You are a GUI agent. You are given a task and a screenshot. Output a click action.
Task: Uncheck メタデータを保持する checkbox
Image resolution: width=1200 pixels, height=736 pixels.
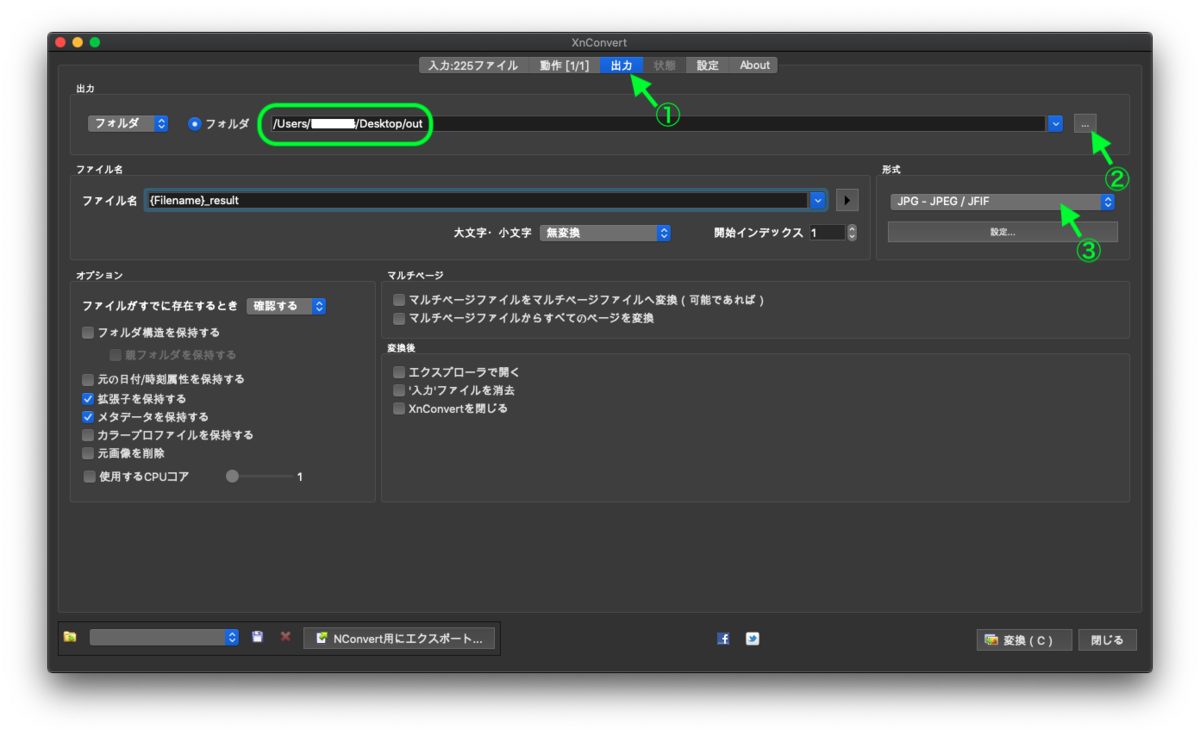(x=88, y=416)
